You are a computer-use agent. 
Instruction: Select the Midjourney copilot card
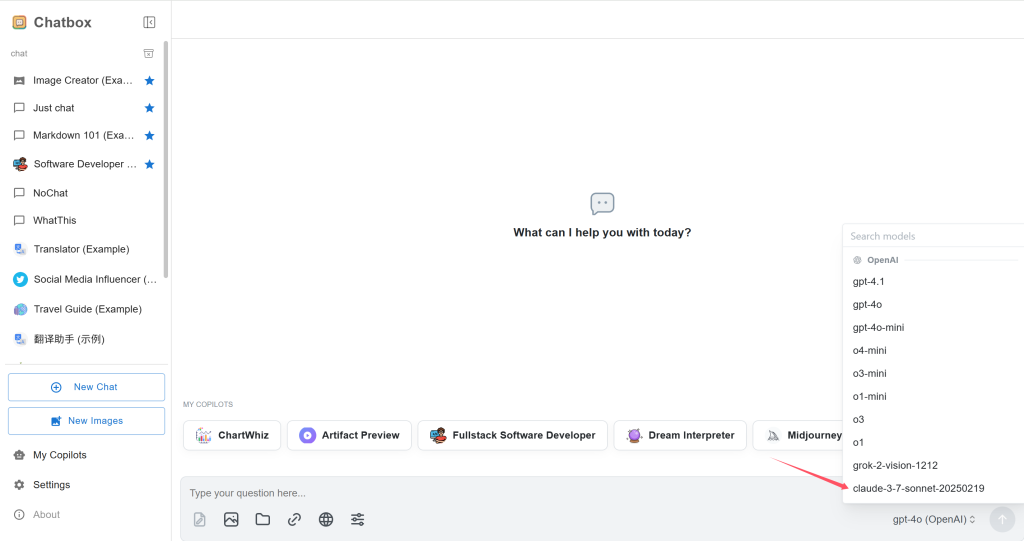pyautogui.click(x=798, y=435)
